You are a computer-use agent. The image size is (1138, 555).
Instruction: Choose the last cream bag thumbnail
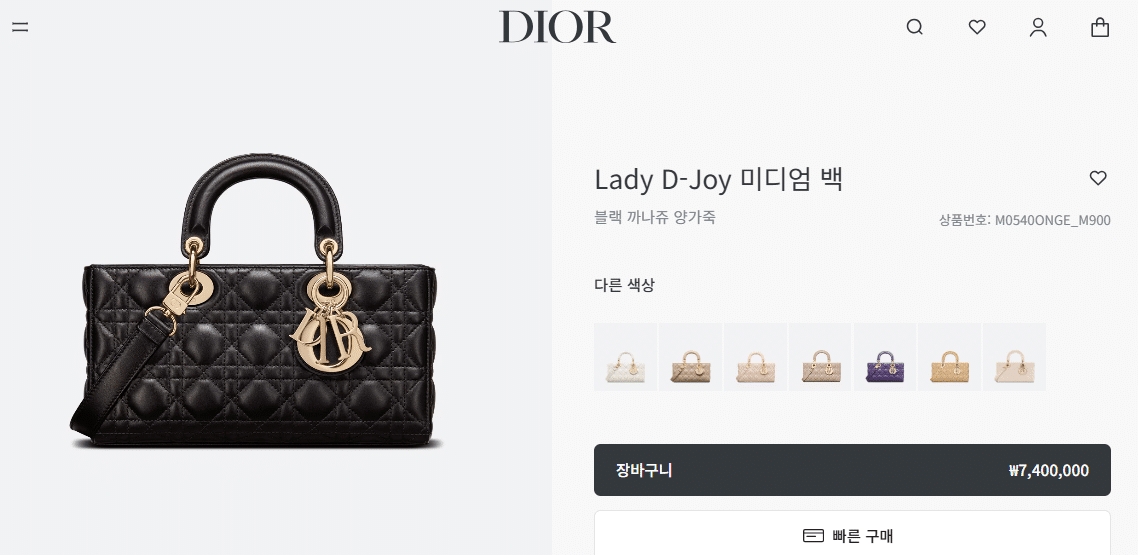1014,357
